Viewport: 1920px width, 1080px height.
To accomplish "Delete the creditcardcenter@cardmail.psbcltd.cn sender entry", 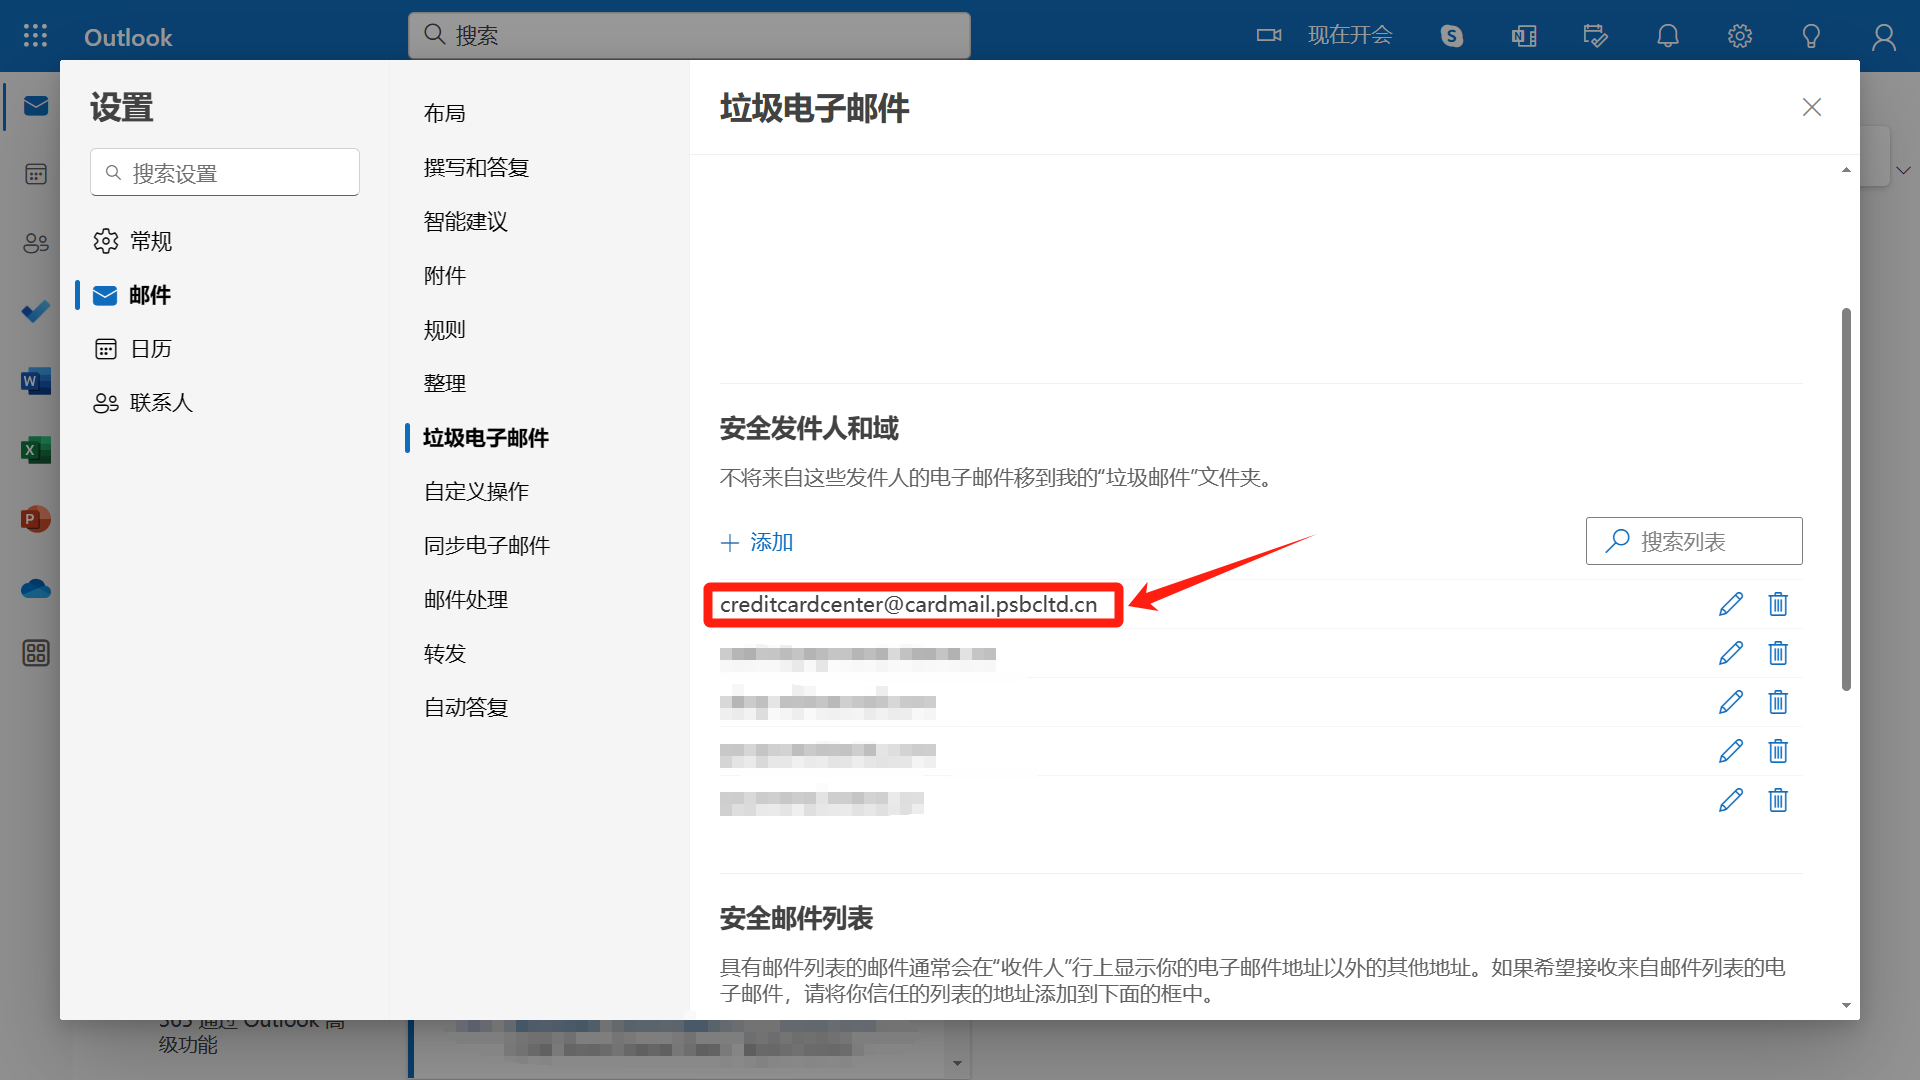I will [x=1778, y=604].
